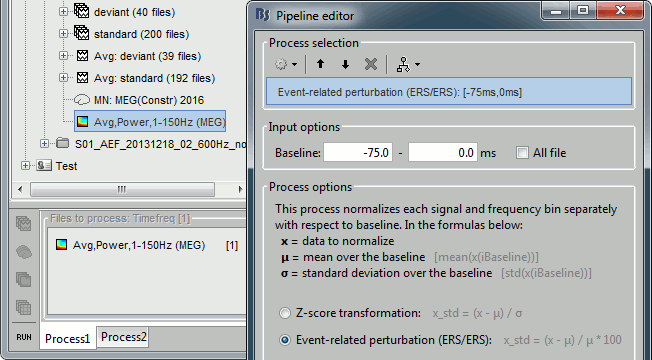
Task: Move process down with arrow icon
Action: click(x=345, y=64)
